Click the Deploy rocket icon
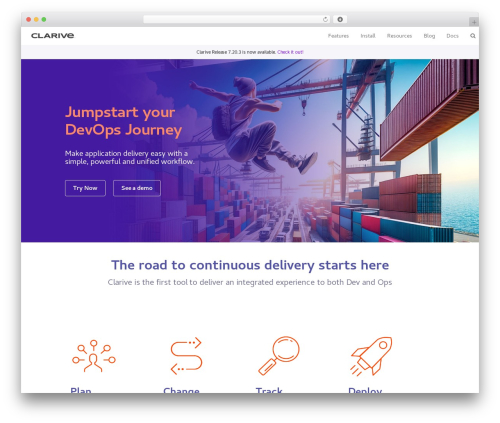 pyautogui.click(x=371, y=356)
